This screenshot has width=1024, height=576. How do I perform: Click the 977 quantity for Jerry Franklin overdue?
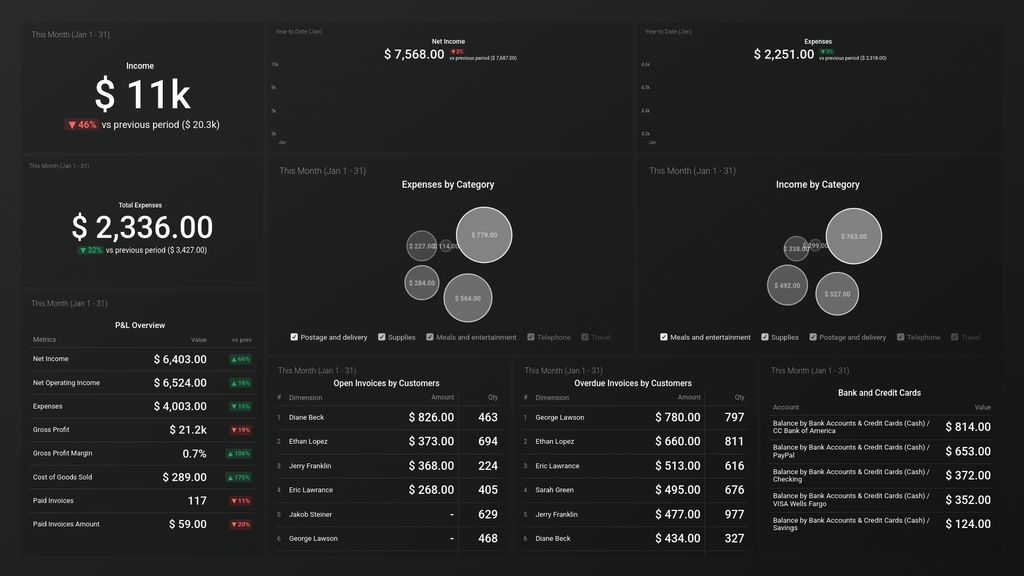click(734, 514)
